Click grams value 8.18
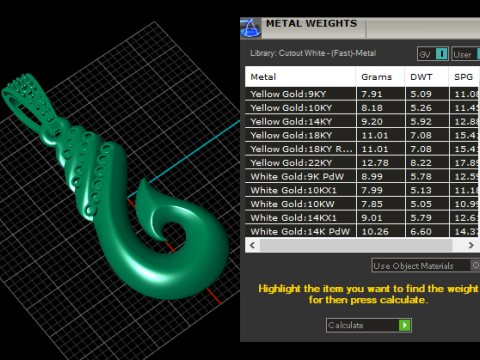The width and height of the screenshot is (480, 360). [372, 108]
